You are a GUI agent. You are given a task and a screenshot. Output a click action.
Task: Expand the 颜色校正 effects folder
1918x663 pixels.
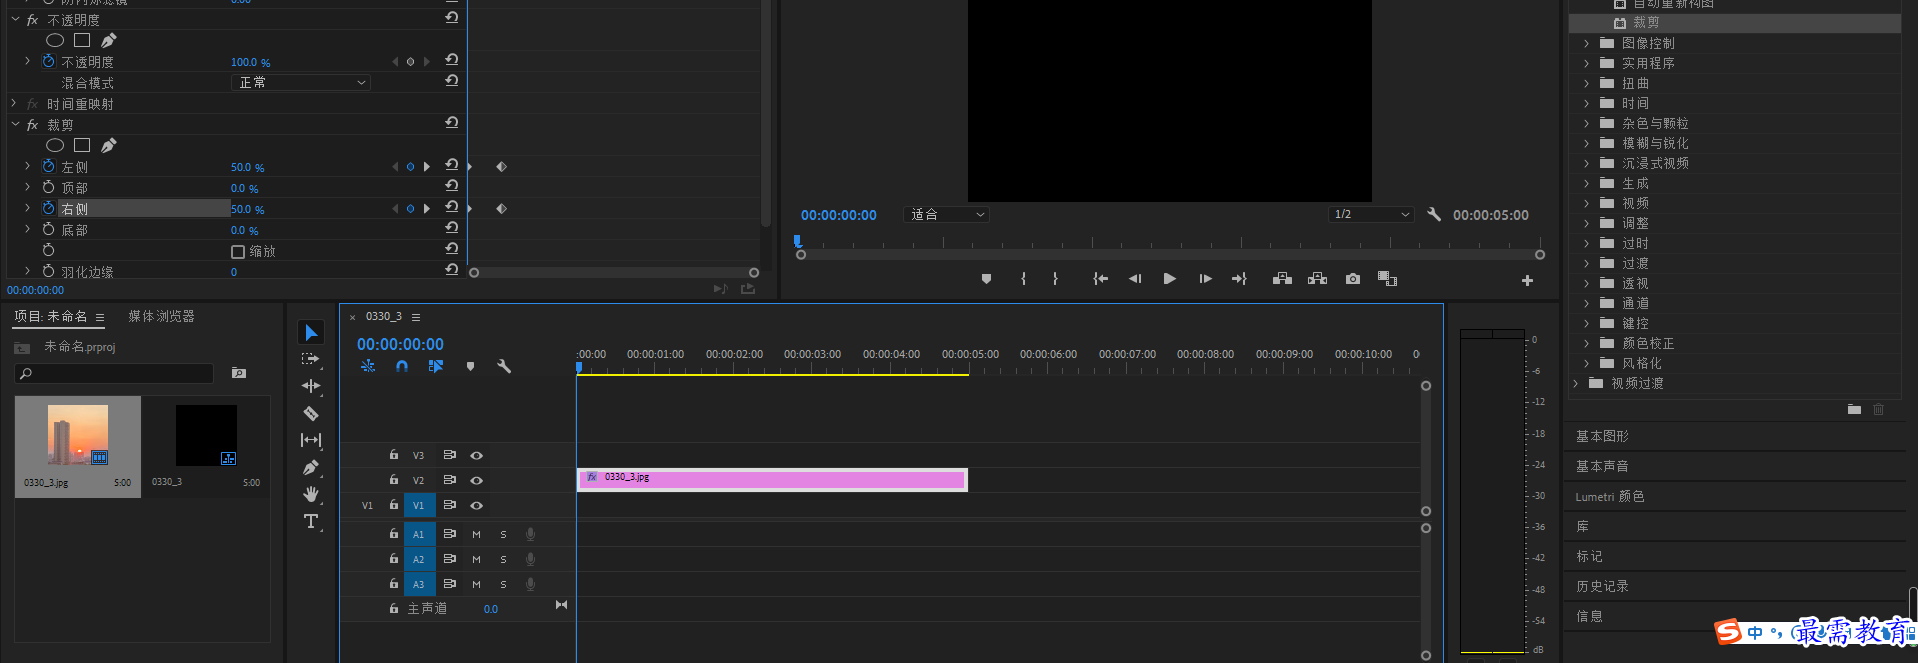[1586, 343]
